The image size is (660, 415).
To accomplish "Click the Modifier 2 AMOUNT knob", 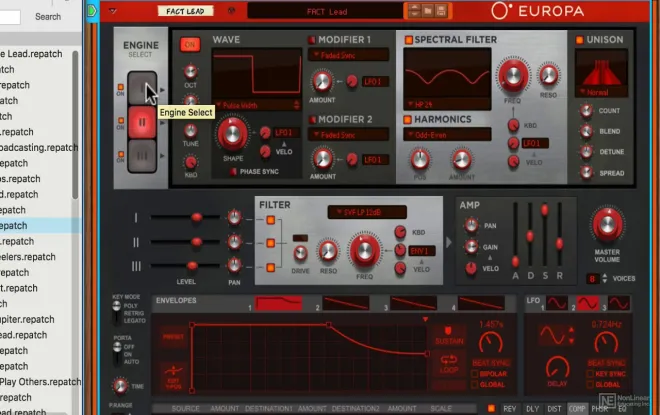I will 322,159.
